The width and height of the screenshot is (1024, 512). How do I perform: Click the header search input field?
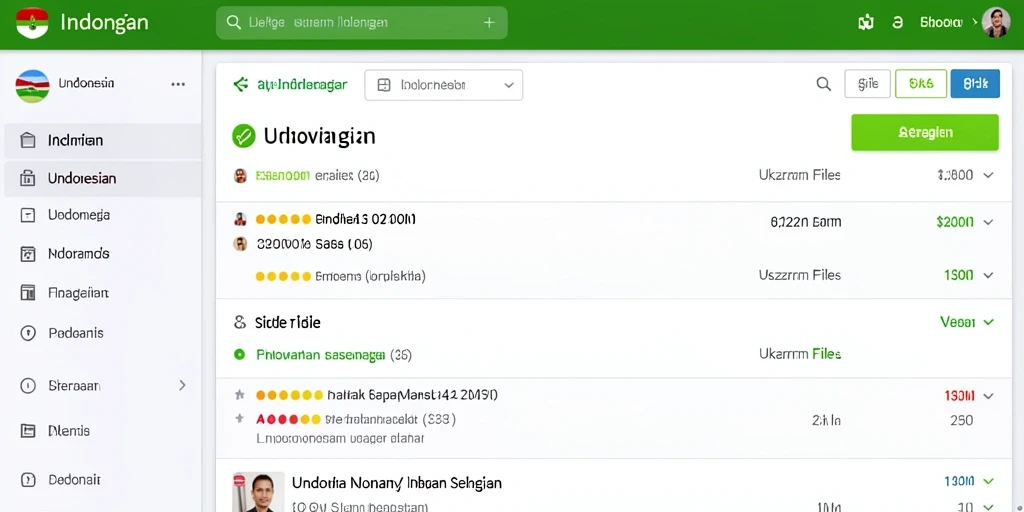362,23
